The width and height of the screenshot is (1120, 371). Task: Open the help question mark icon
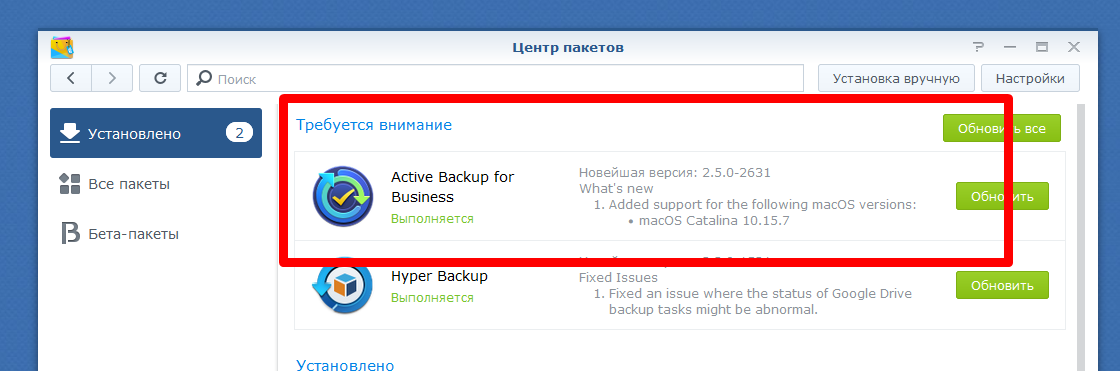(x=978, y=48)
